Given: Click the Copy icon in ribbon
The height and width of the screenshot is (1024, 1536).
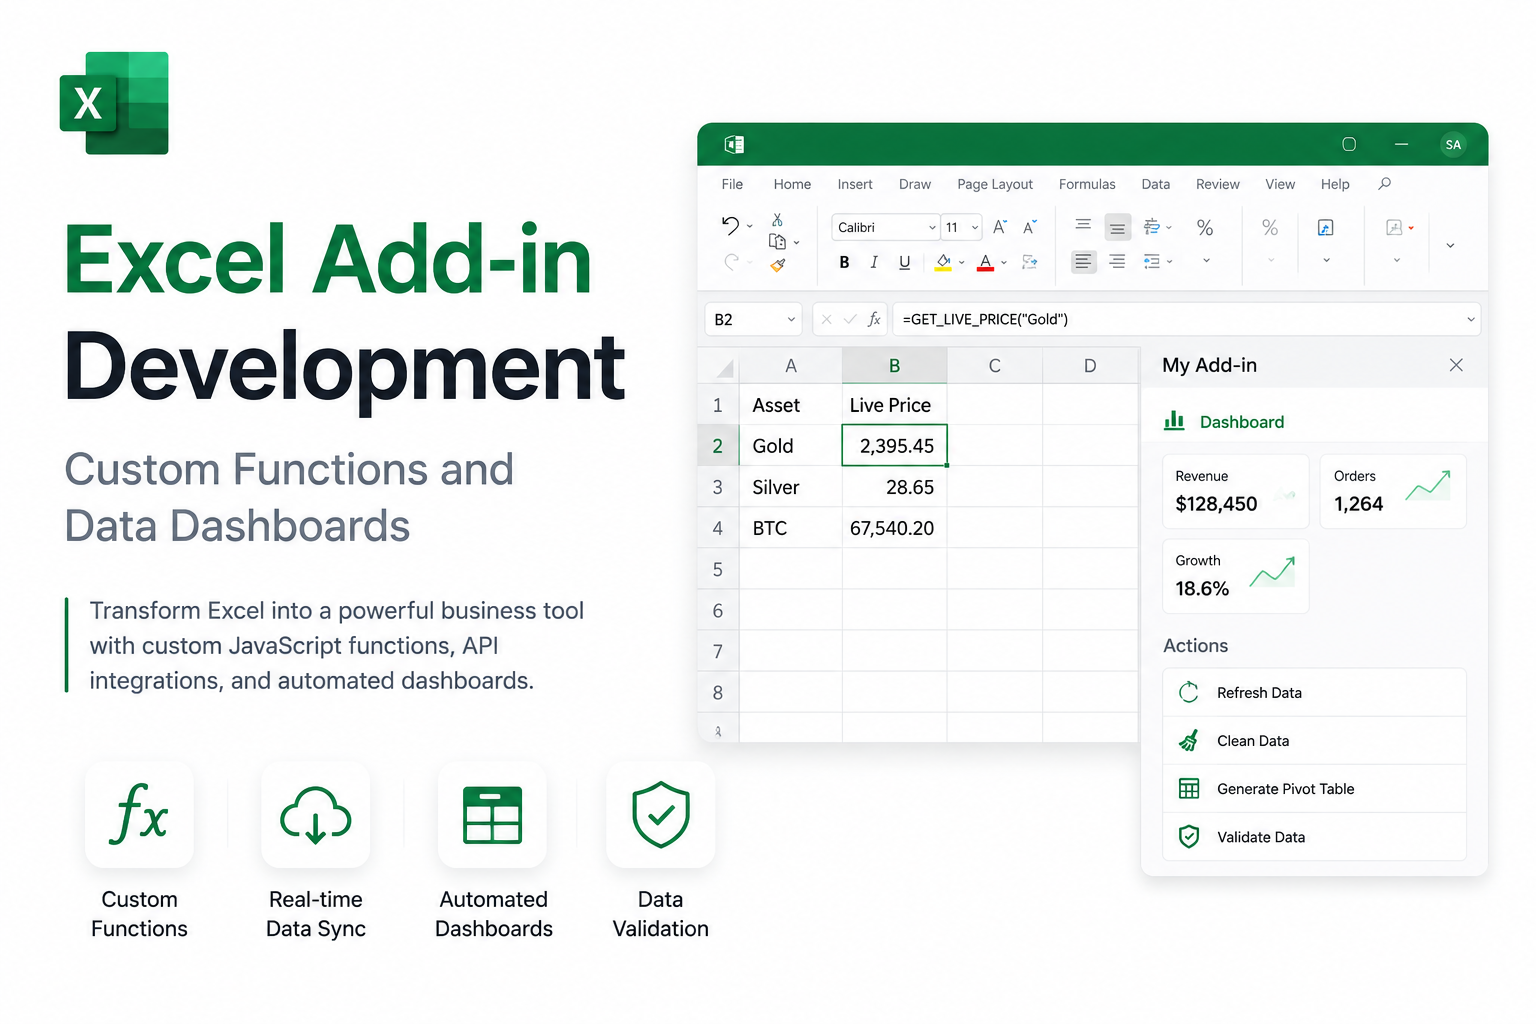Looking at the screenshot, I should pyautogui.click(x=777, y=241).
